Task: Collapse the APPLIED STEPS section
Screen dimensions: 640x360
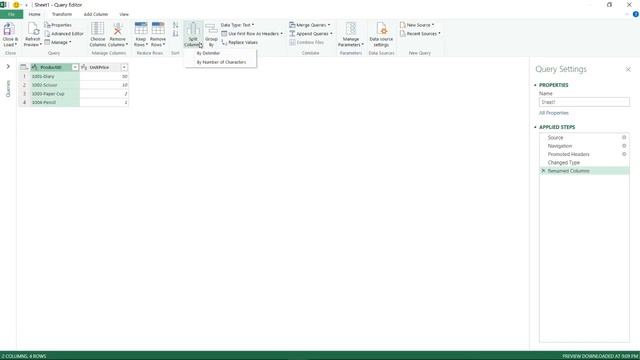Action: (x=536, y=127)
